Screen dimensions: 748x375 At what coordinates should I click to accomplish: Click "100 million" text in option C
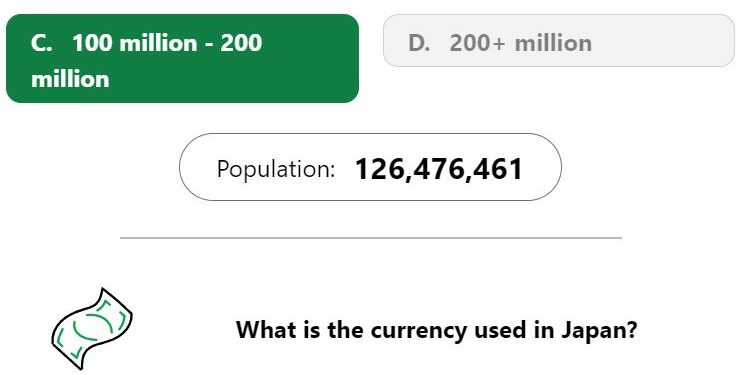click(135, 43)
